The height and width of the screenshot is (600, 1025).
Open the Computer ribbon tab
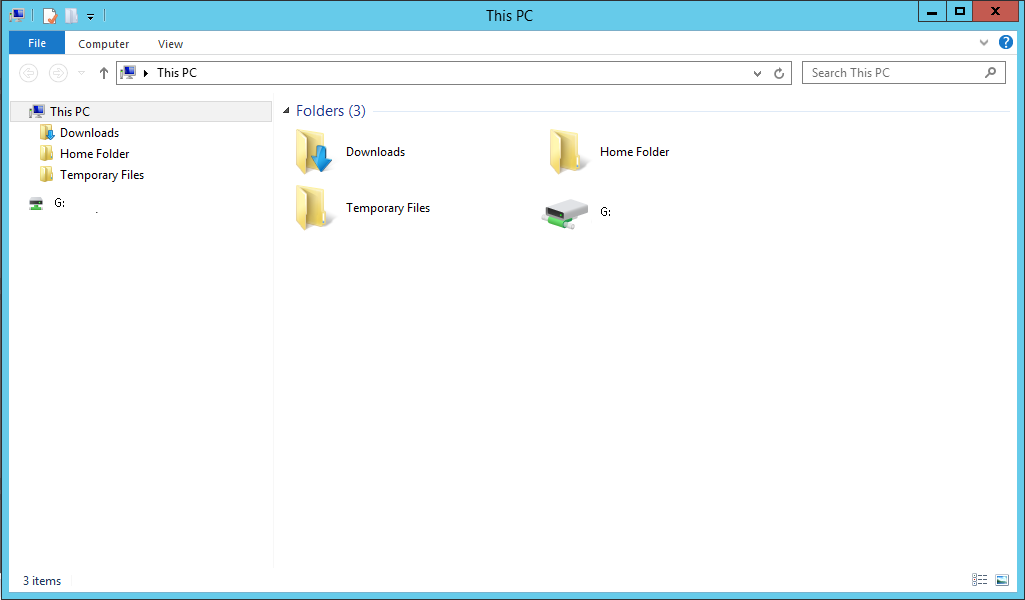point(104,44)
